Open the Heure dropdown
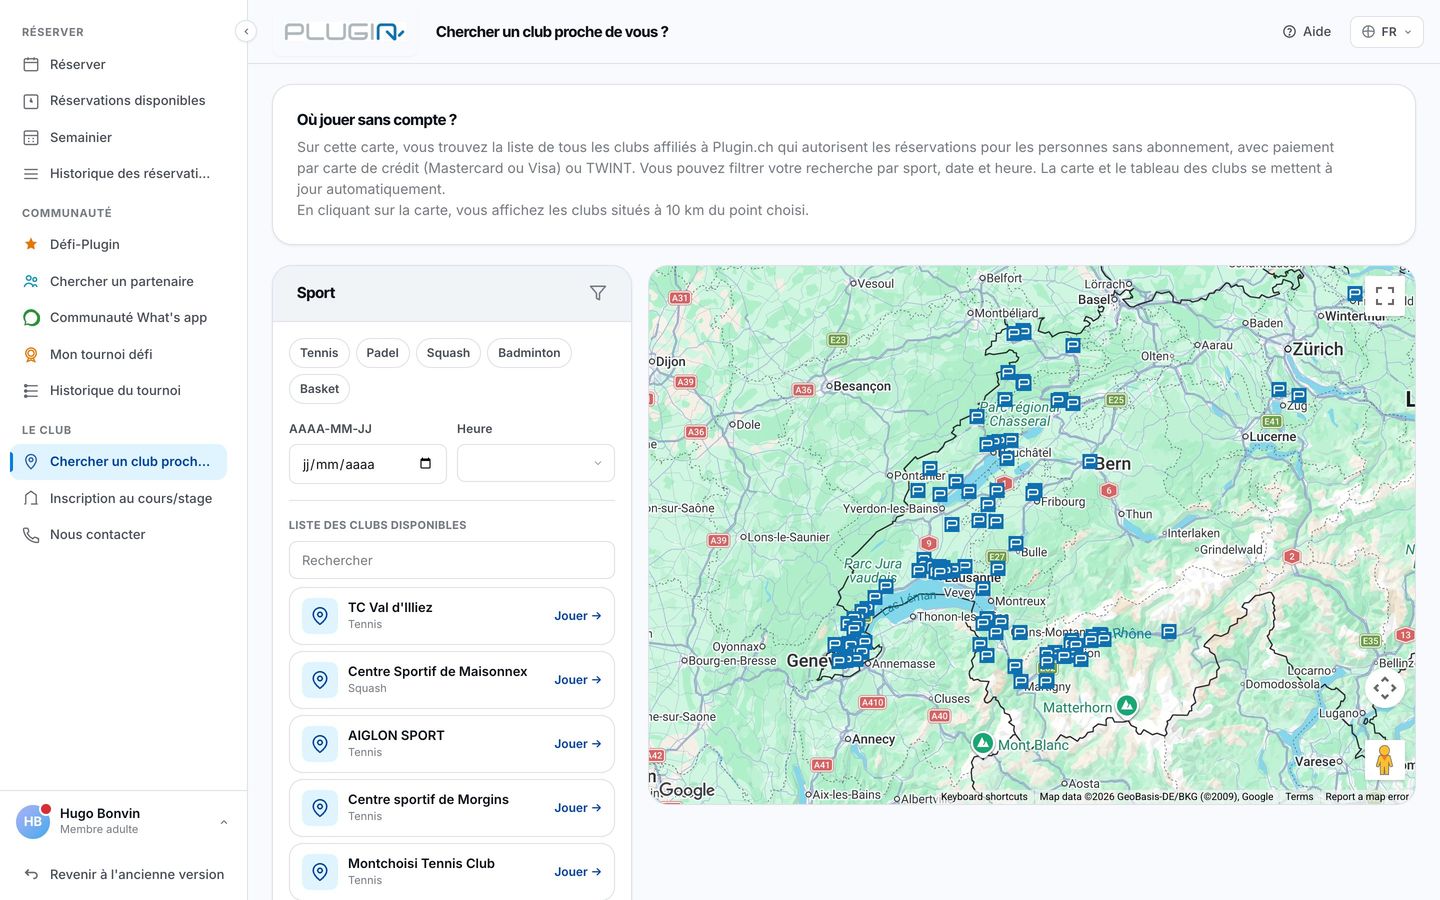The height and width of the screenshot is (900, 1440). click(x=536, y=464)
